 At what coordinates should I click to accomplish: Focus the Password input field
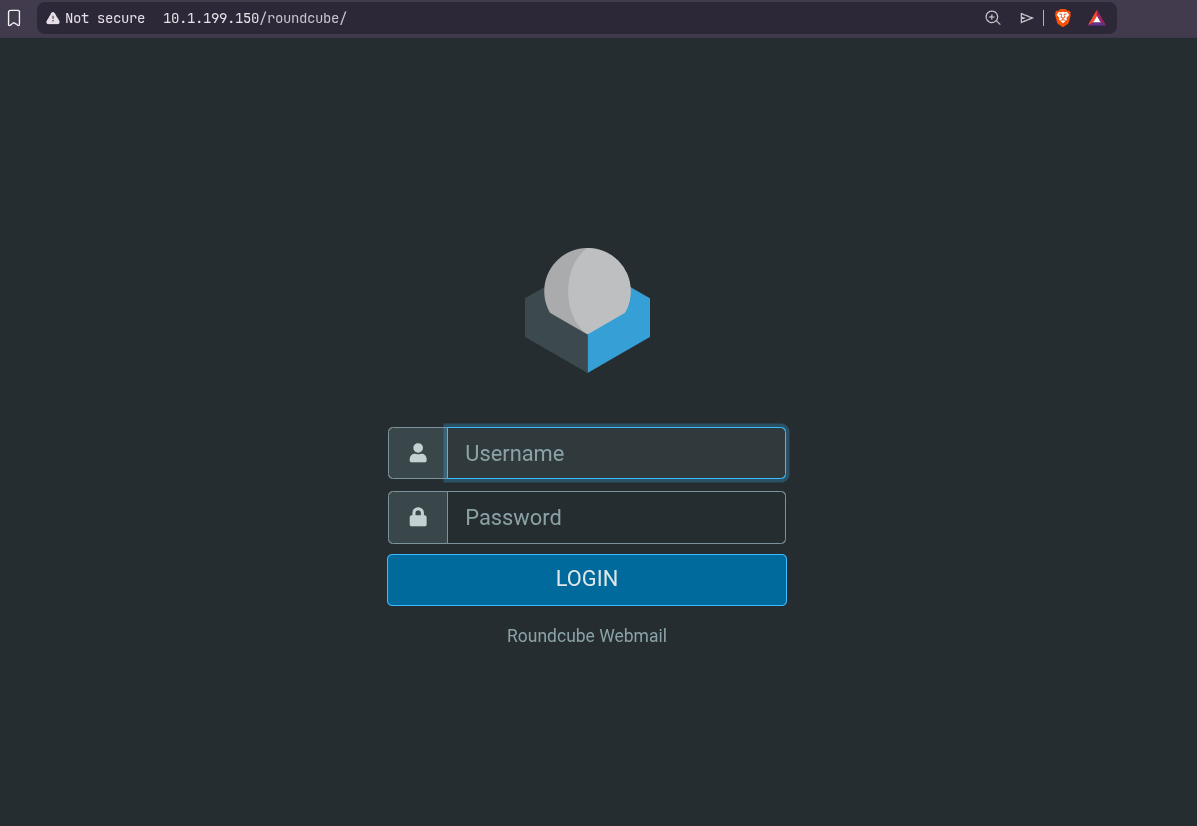[x=616, y=517]
